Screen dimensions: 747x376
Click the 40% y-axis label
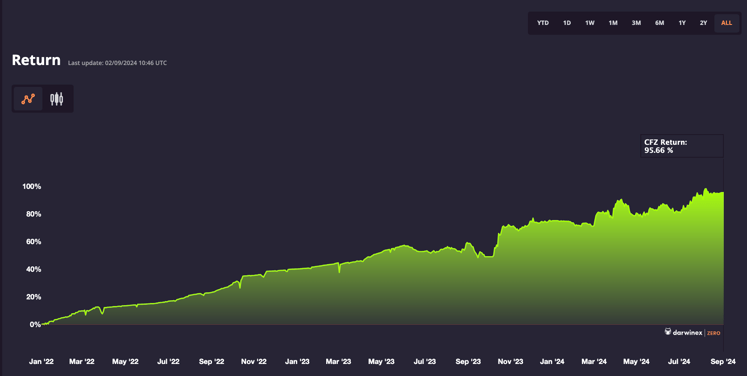click(x=33, y=269)
